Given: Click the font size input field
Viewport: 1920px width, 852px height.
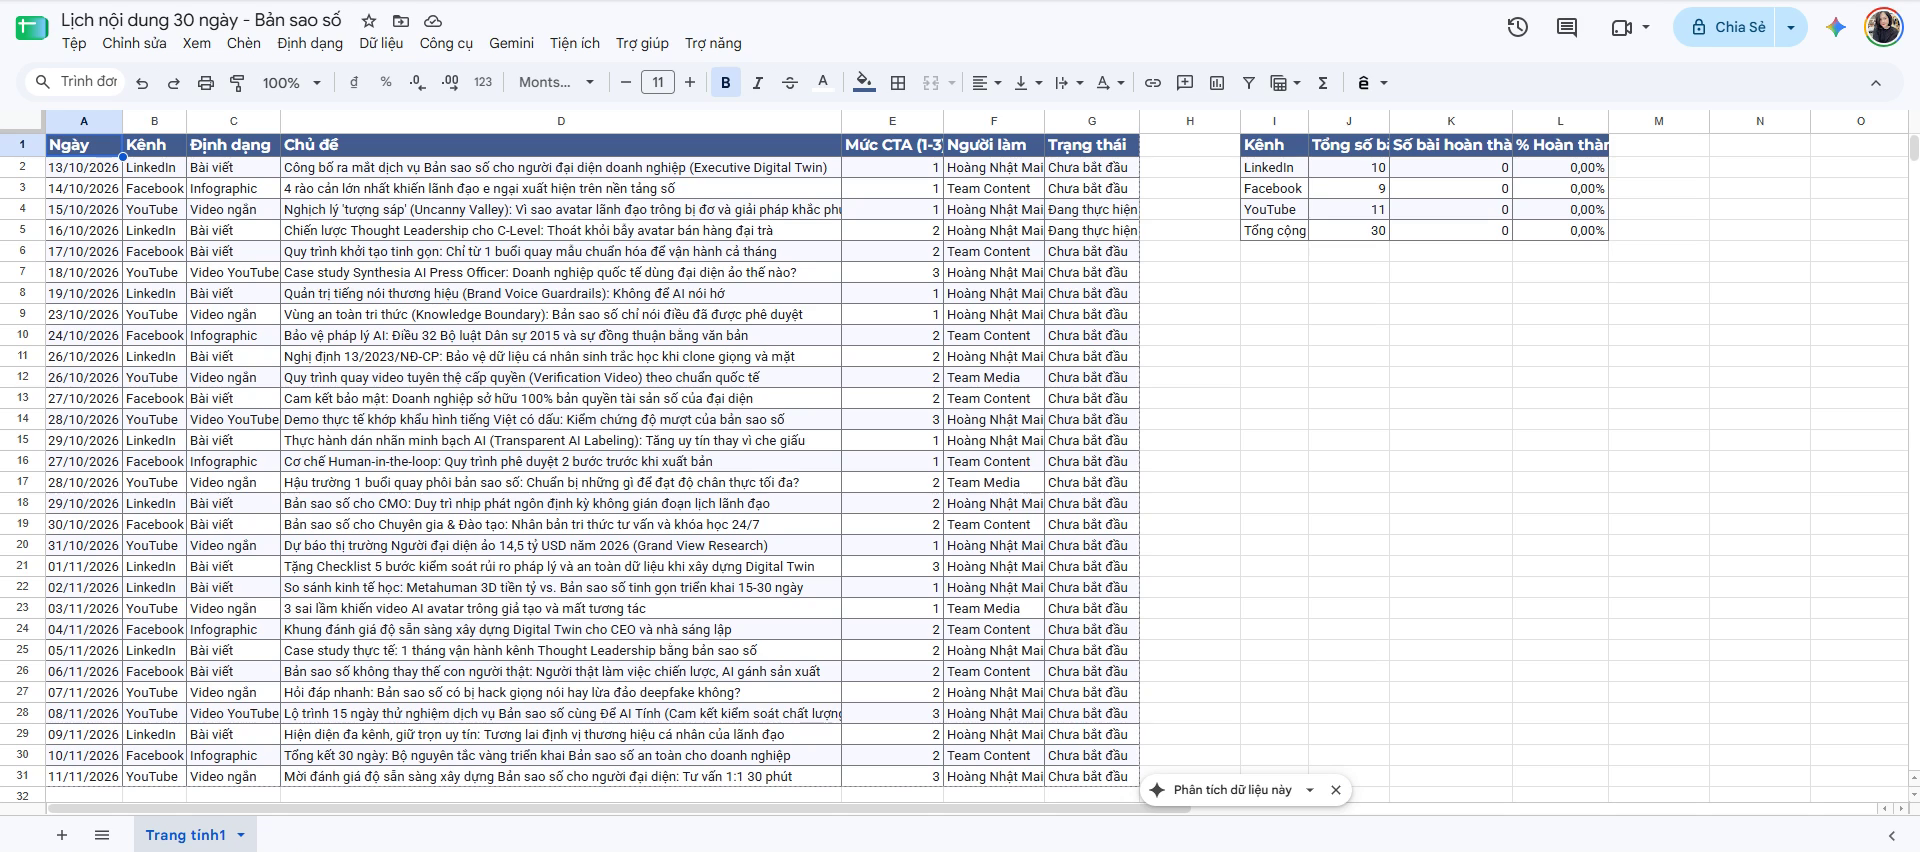Looking at the screenshot, I should point(658,83).
